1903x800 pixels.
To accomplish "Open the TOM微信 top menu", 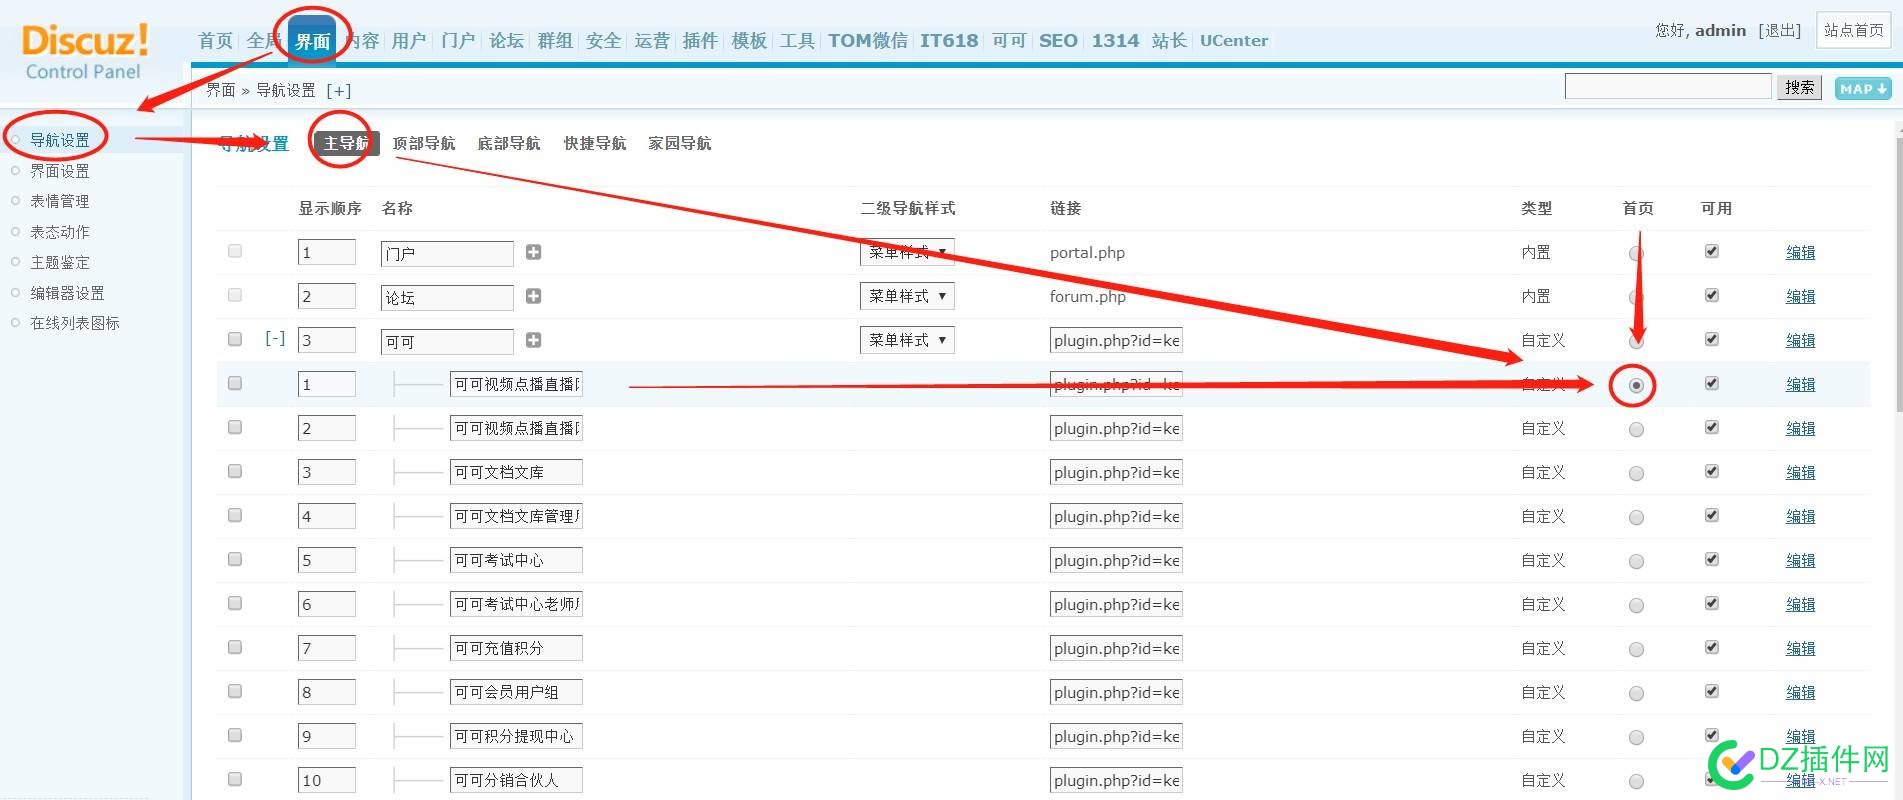I will (868, 41).
